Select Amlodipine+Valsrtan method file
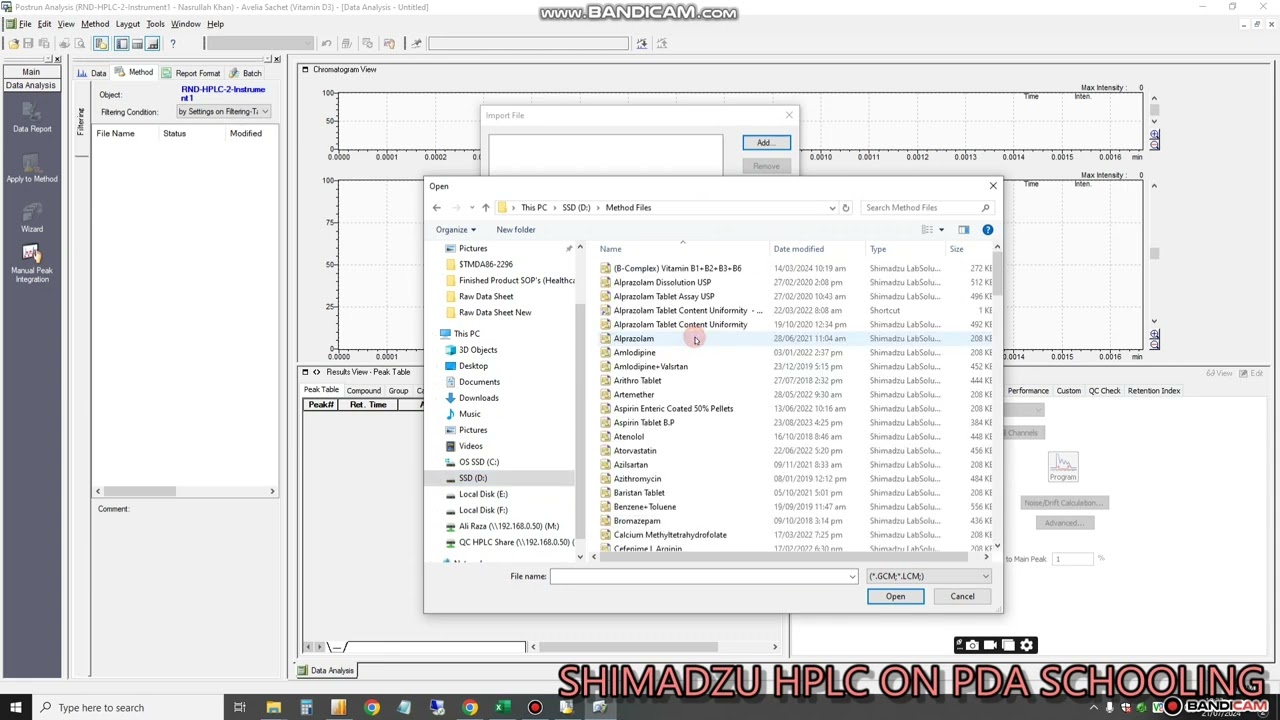Screen dimensions: 1280x720 pos(650,367)
